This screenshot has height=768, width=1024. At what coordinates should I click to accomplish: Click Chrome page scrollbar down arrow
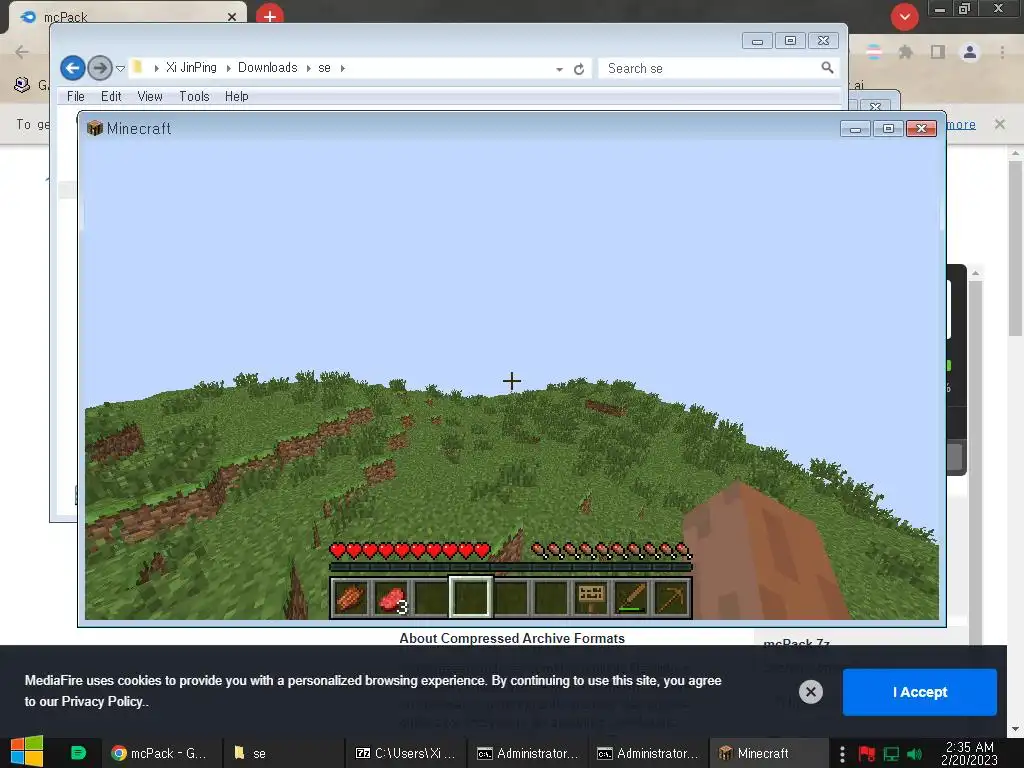point(1015,729)
